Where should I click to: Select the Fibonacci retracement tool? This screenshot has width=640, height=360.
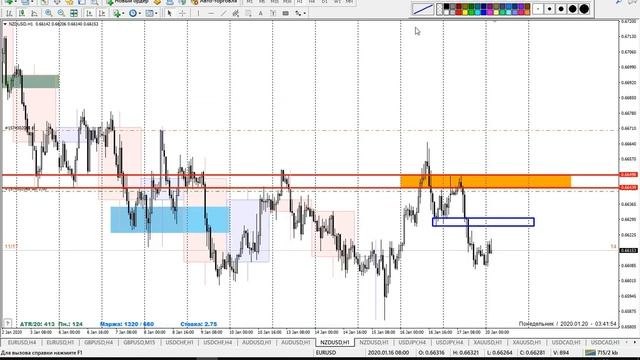click(248, 13)
